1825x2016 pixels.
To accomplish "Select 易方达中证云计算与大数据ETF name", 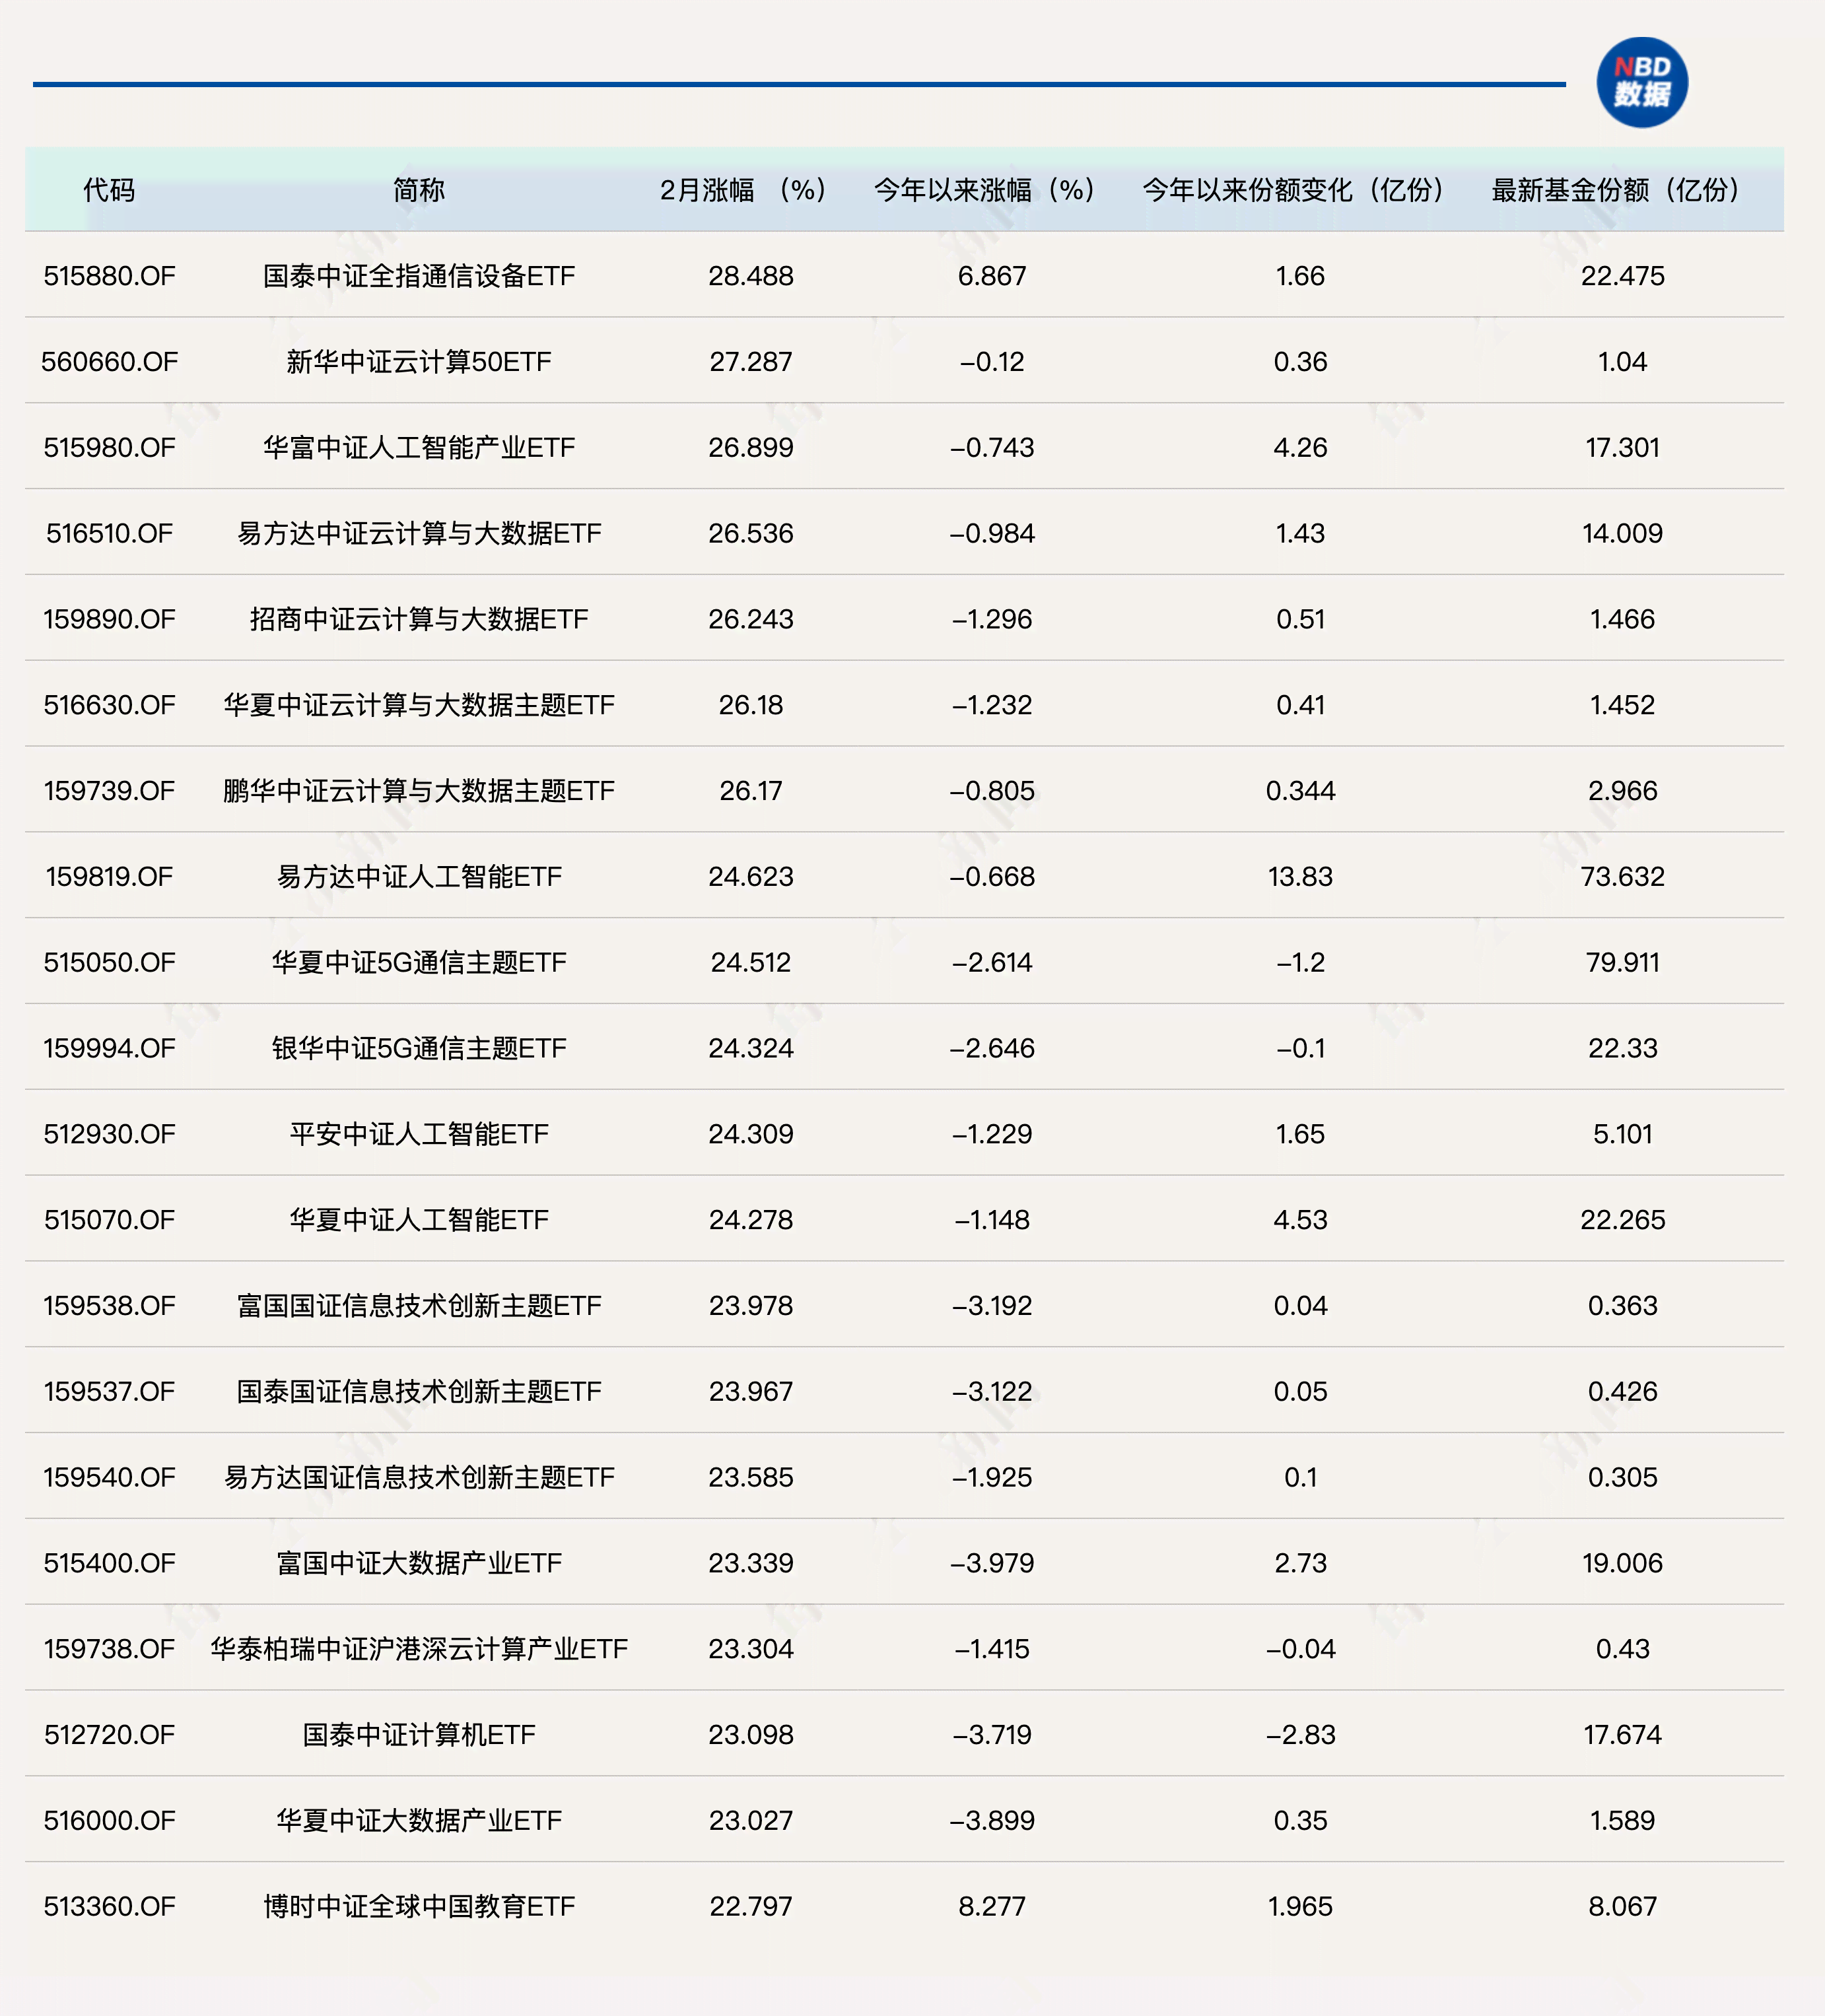I will tap(419, 533).
